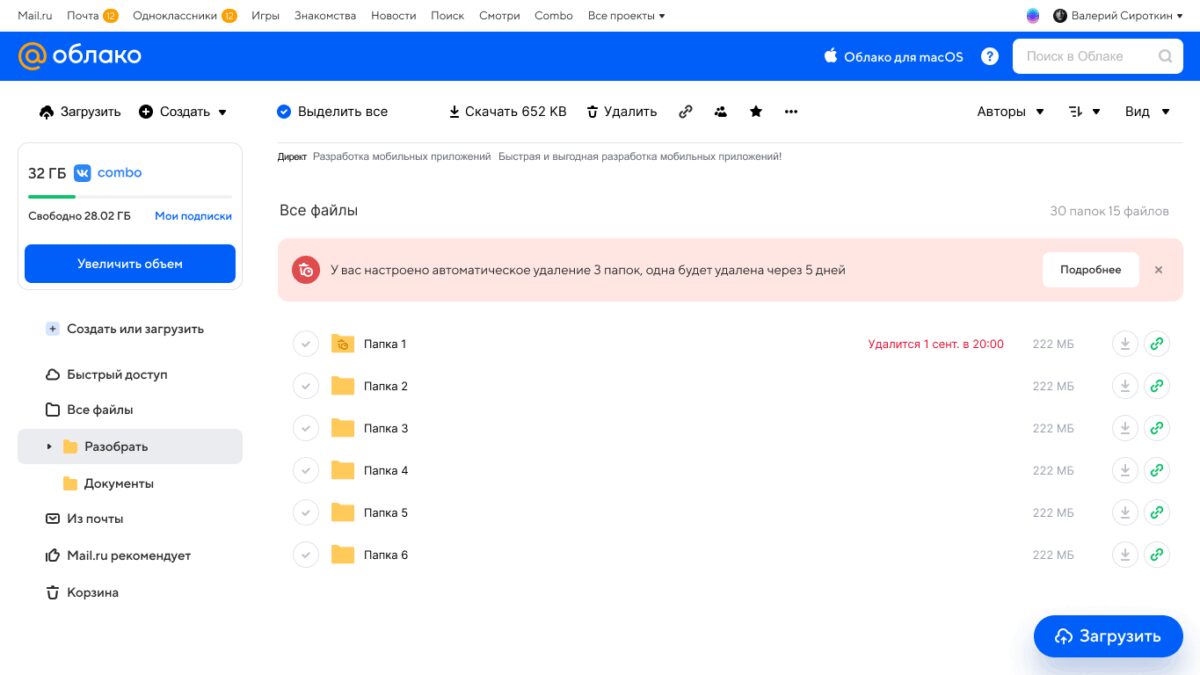
Task: Click the Папка 1 auto-delete folder icon
Action: (343, 344)
